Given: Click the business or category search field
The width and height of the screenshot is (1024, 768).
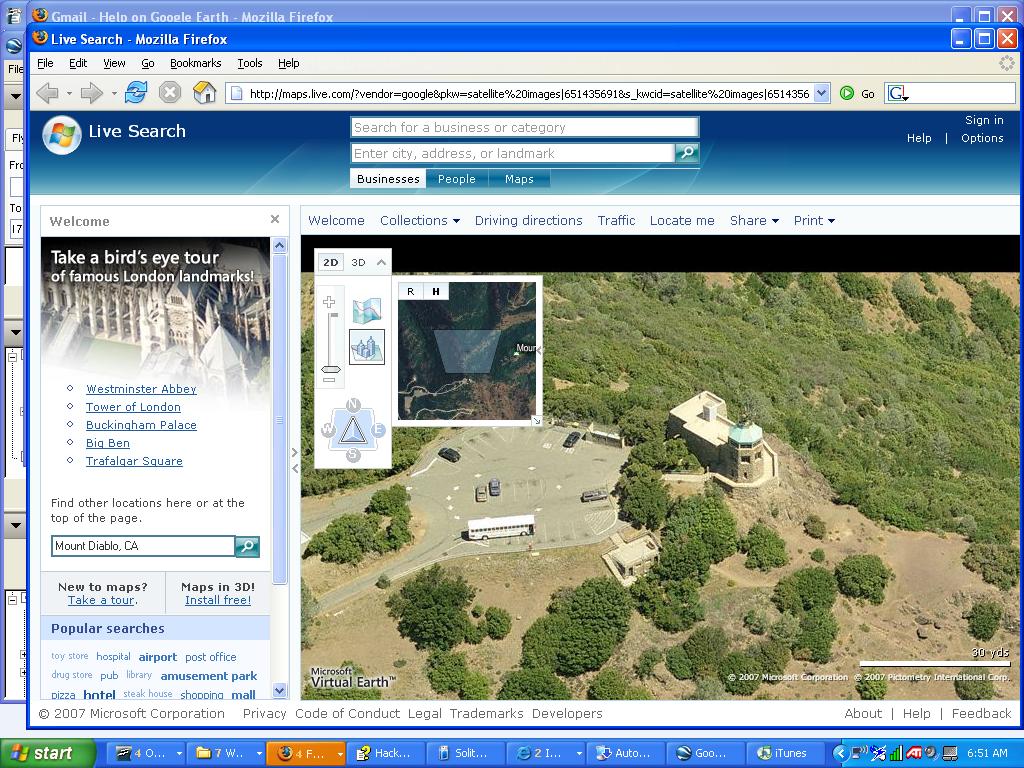Looking at the screenshot, I should [x=524, y=127].
